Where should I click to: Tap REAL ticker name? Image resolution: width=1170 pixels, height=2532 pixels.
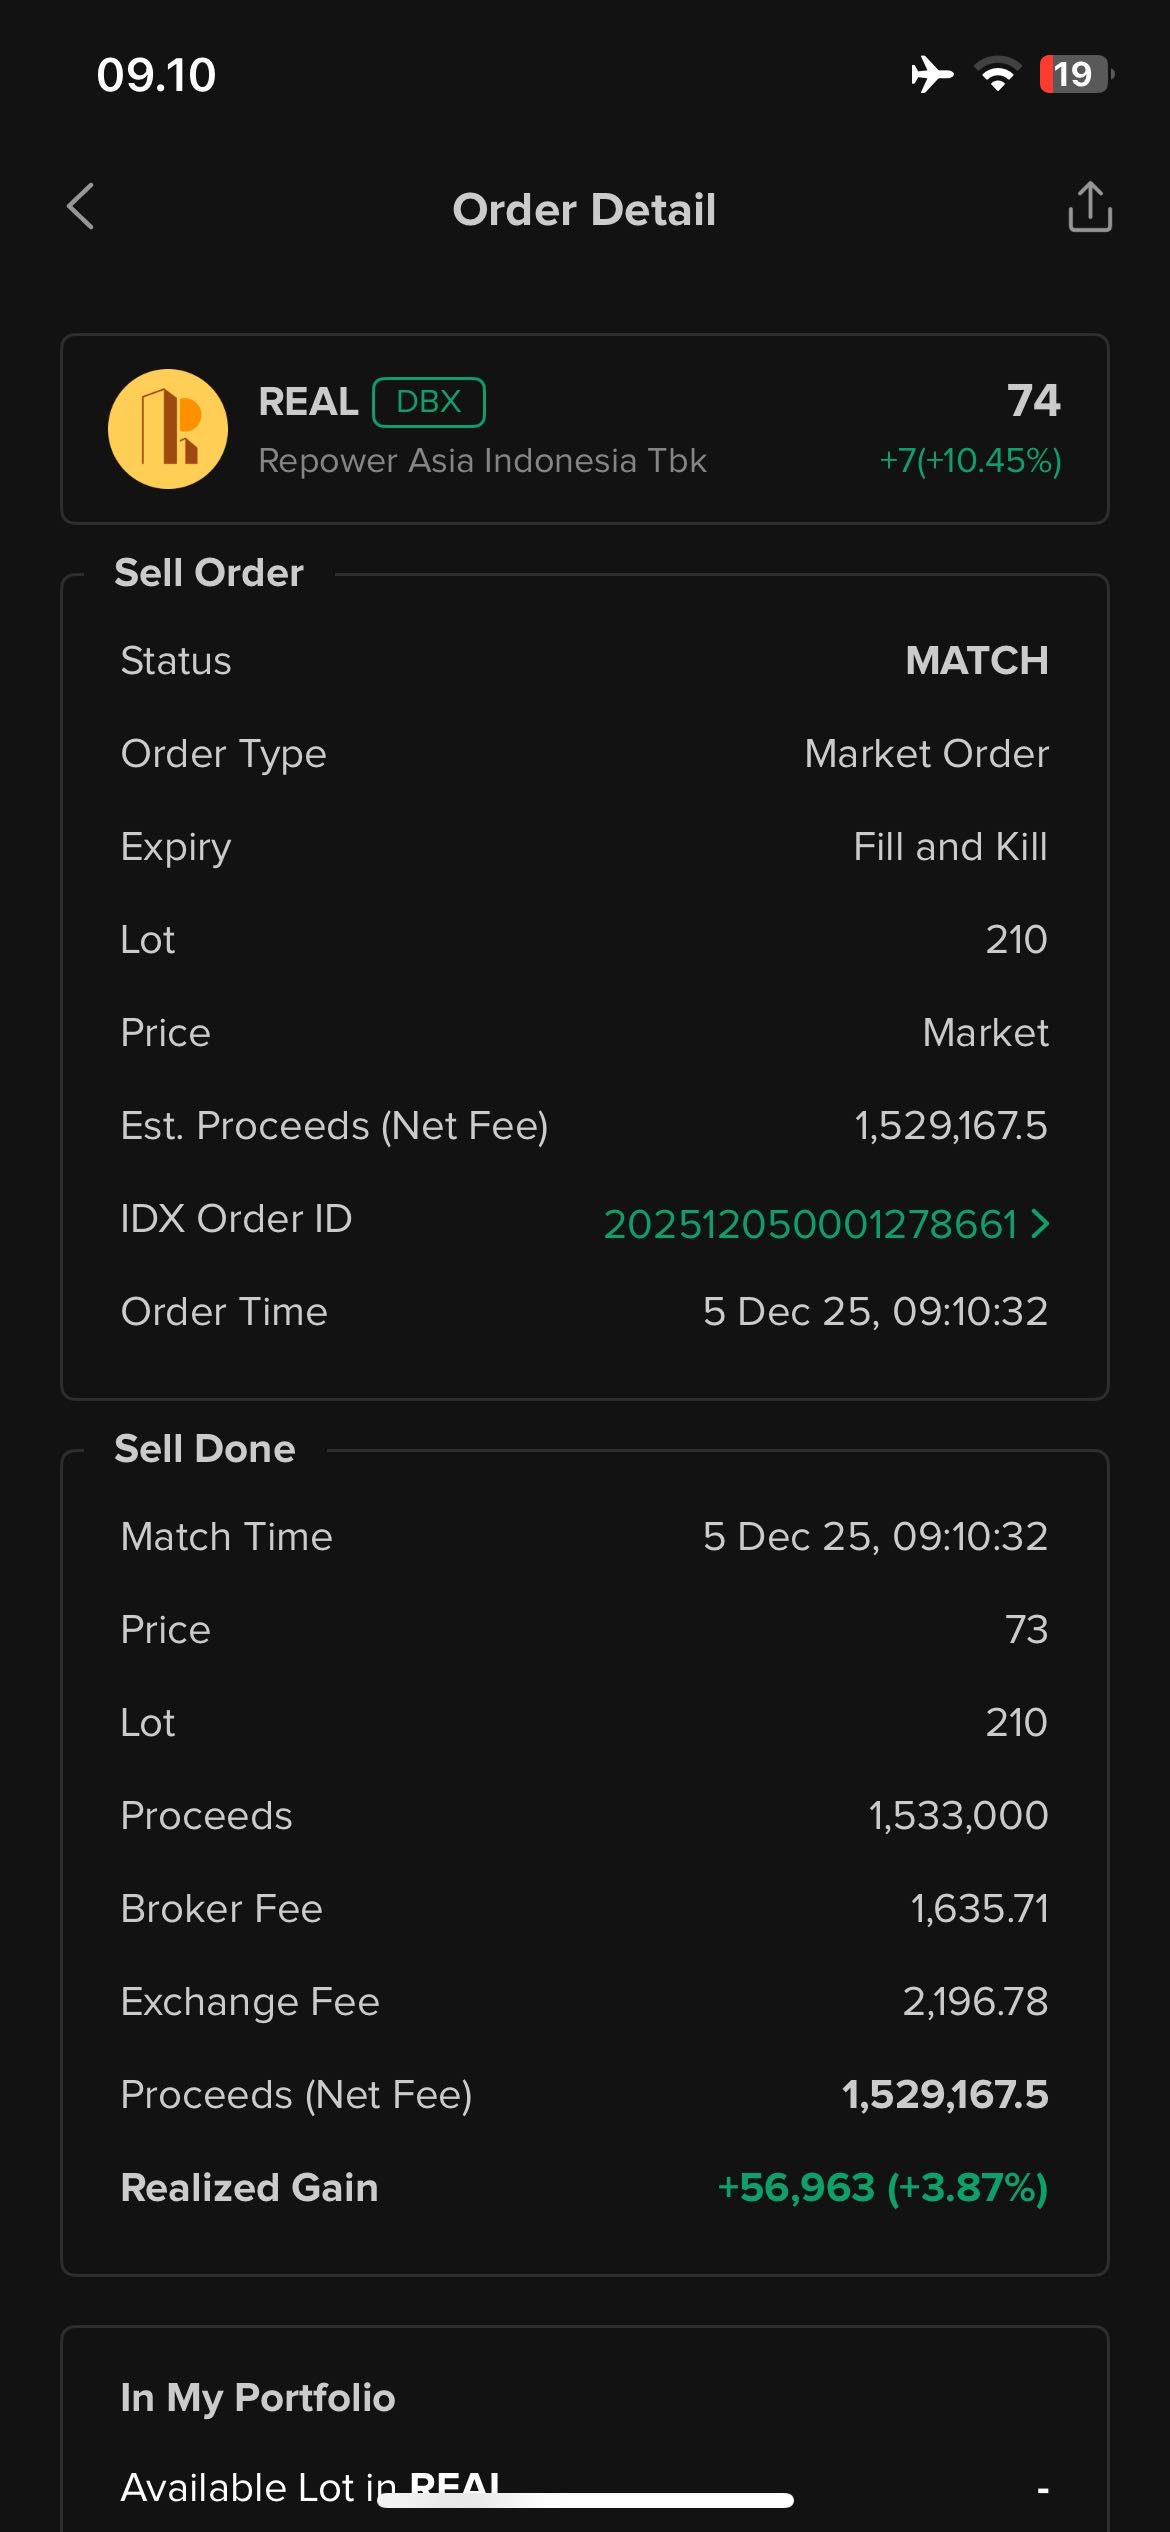coord(308,402)
